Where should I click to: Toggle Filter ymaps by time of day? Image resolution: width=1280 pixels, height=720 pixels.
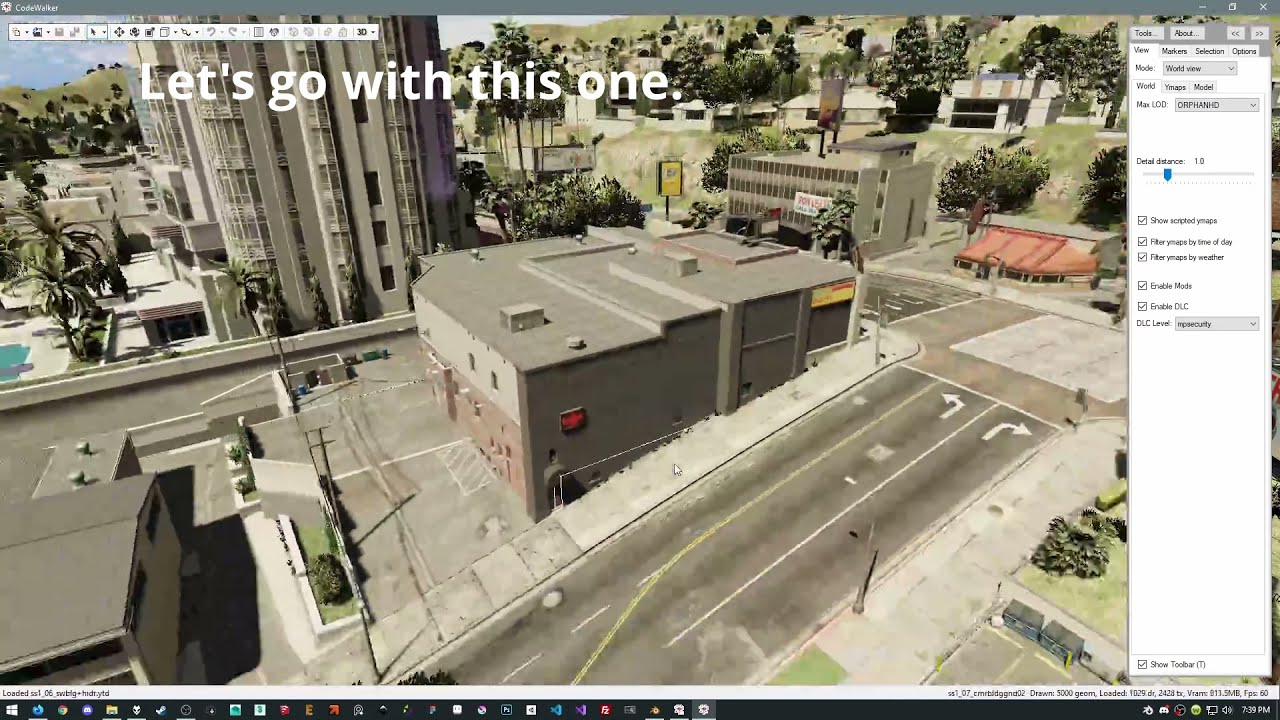[1142, 242]
